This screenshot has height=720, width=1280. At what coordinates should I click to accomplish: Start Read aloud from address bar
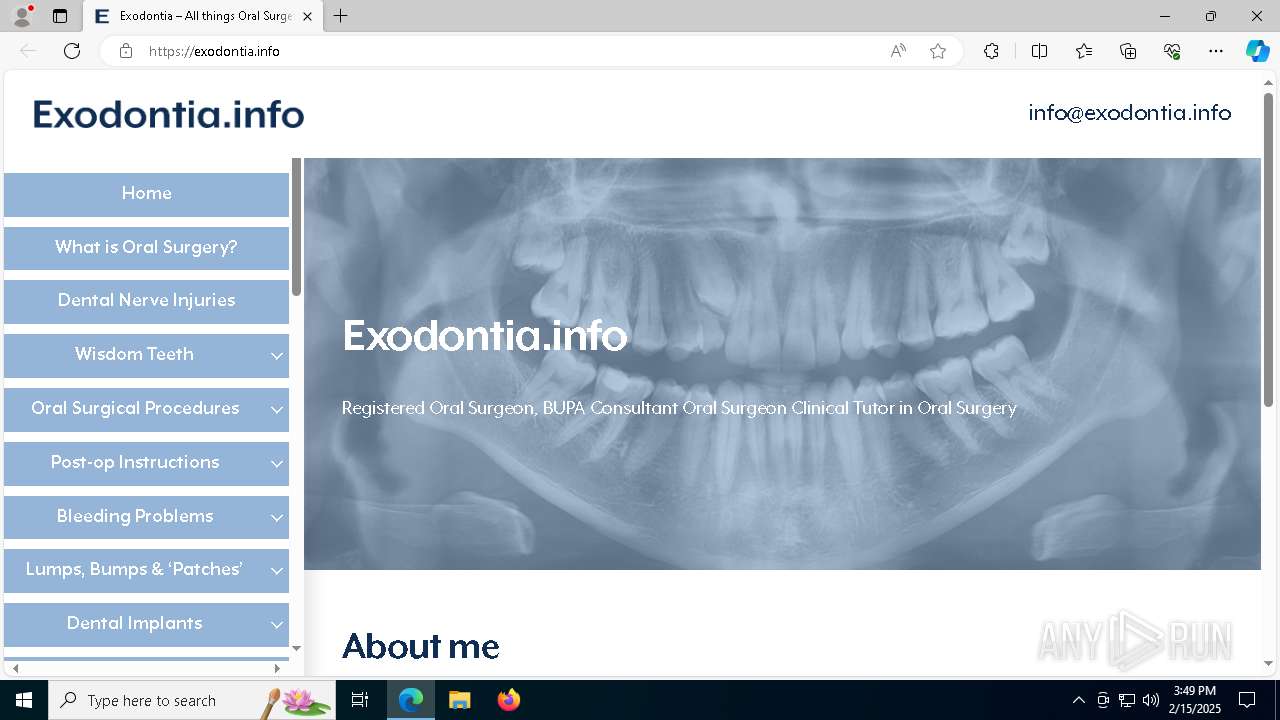click(898, 51)
